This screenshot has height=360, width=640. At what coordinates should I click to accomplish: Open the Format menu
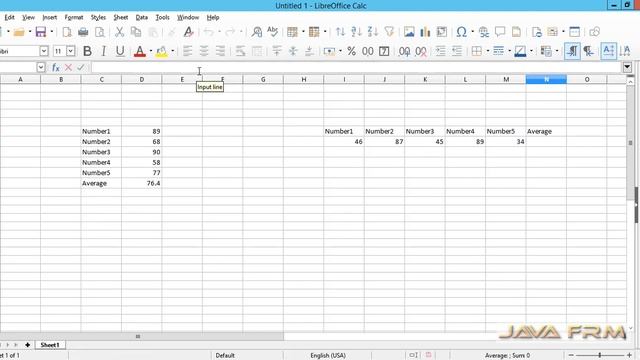coord(74,17)
